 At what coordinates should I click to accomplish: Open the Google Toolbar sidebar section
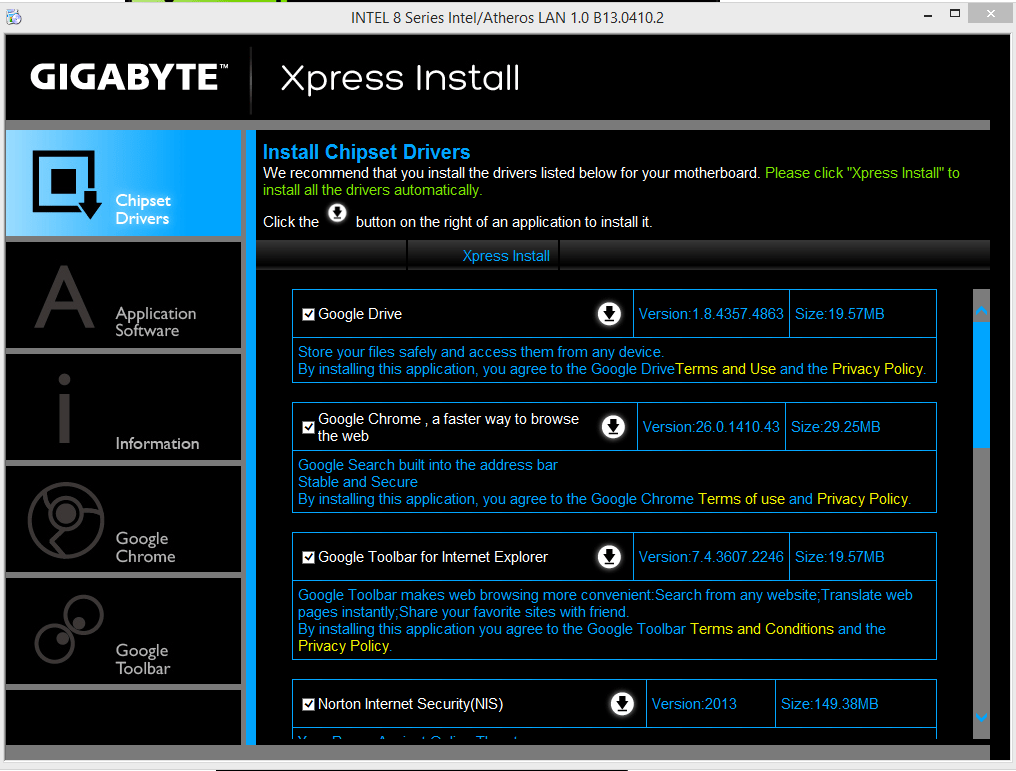tap(123, 631)
